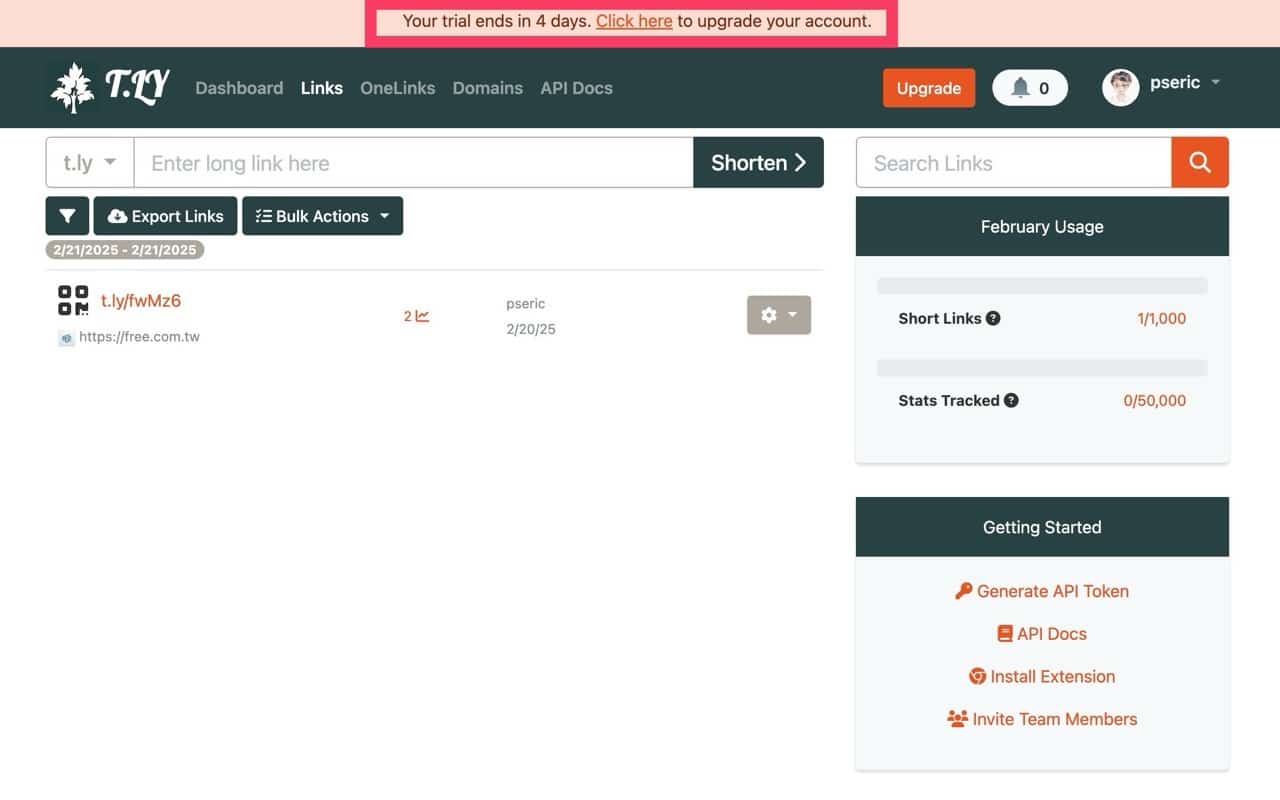Focus the 'Enter long link here' field

(413, 163)
